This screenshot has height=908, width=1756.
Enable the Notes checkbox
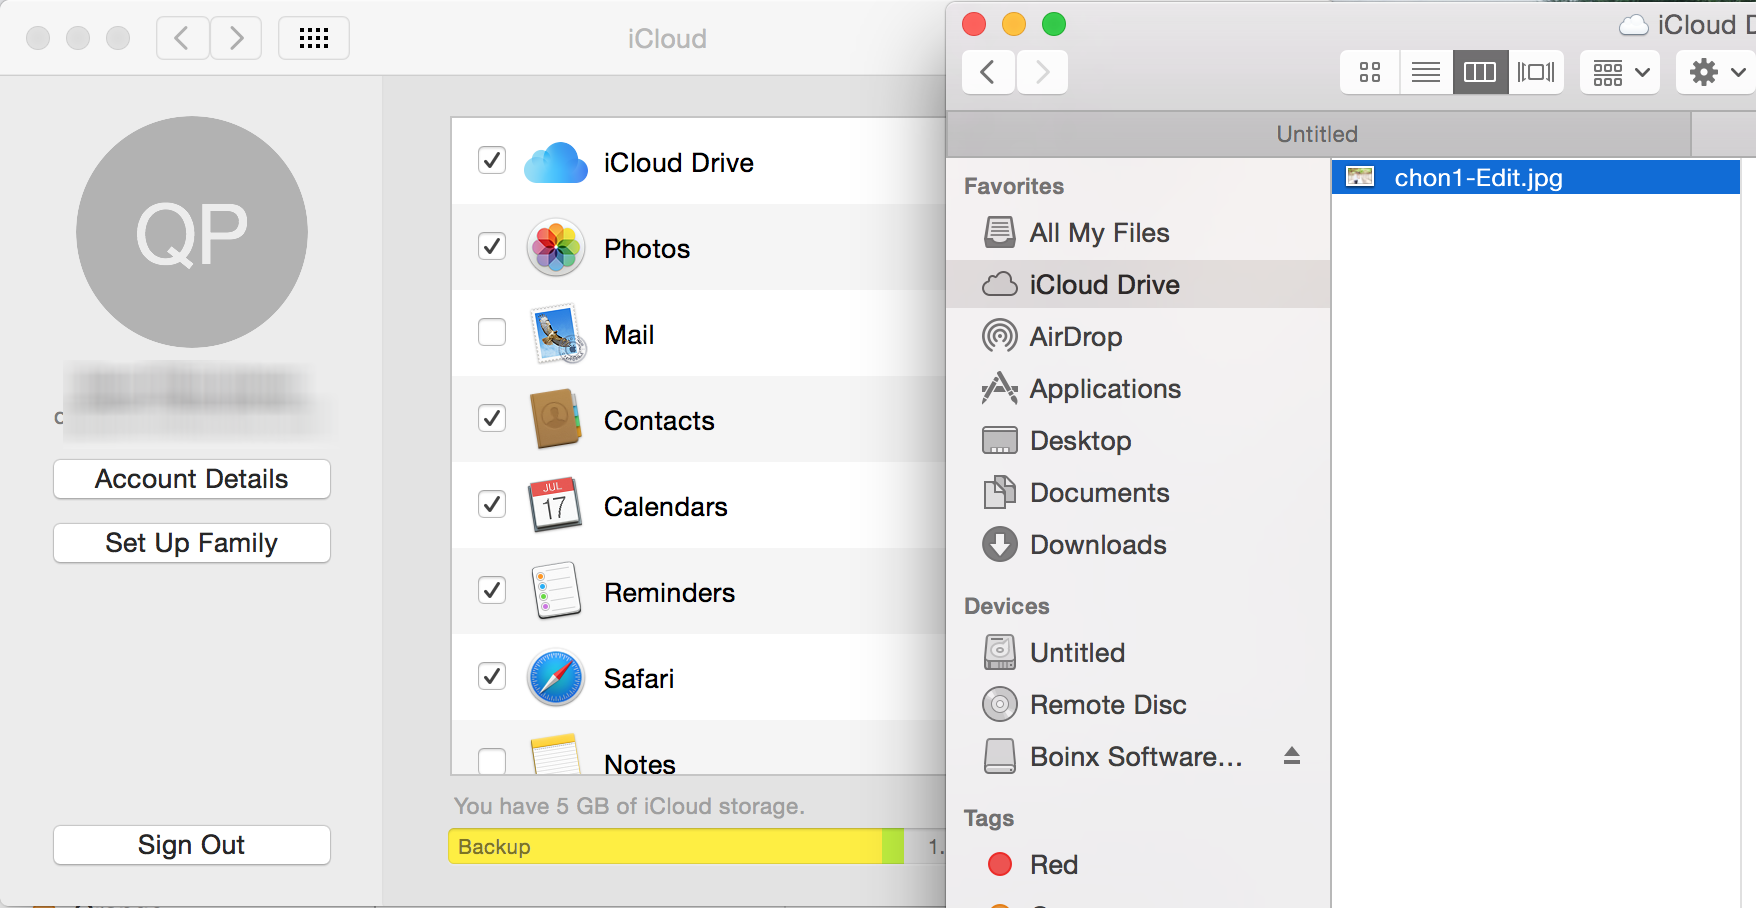[492, 761]
